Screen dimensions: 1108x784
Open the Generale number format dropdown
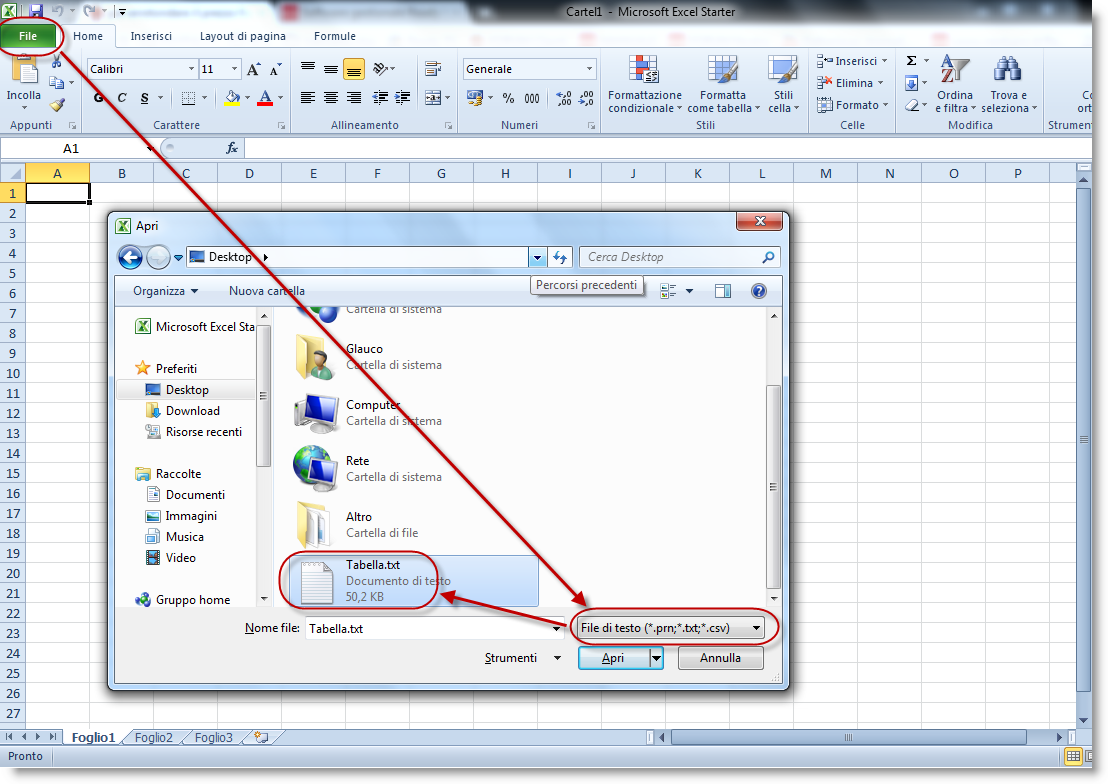click(589, 69)
